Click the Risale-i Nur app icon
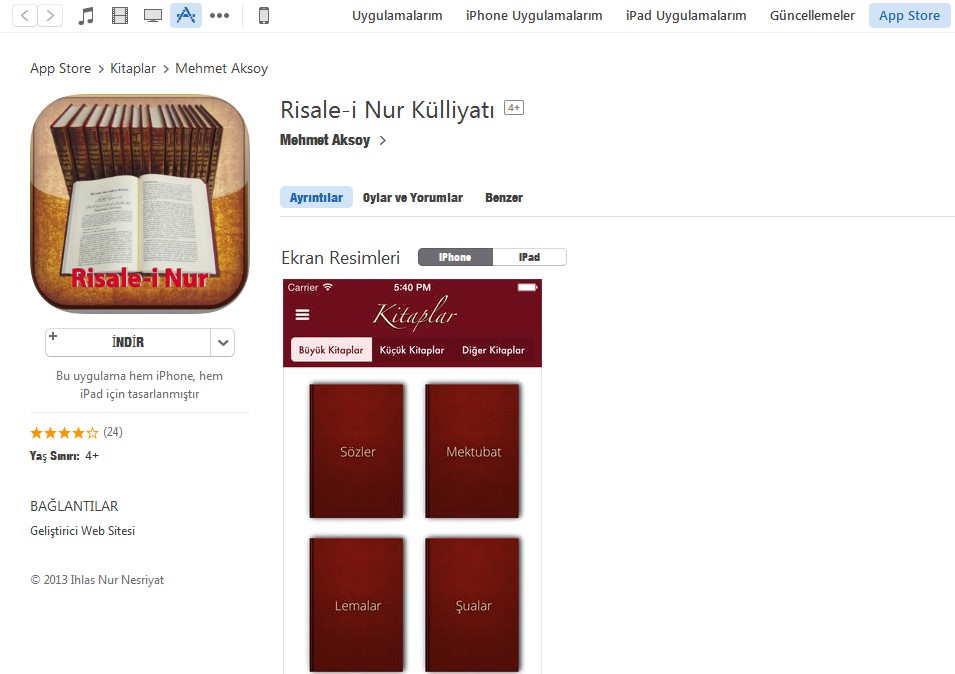This screenshot has height=674, width=955. point(139,204)
